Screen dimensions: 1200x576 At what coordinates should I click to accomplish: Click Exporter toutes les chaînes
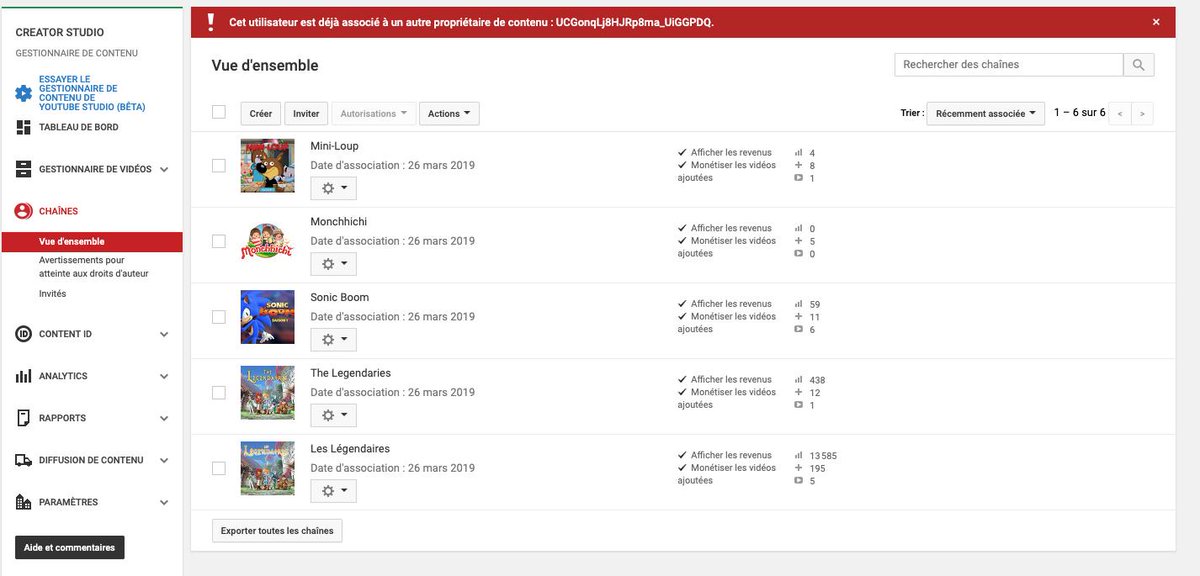click(277, 530)
